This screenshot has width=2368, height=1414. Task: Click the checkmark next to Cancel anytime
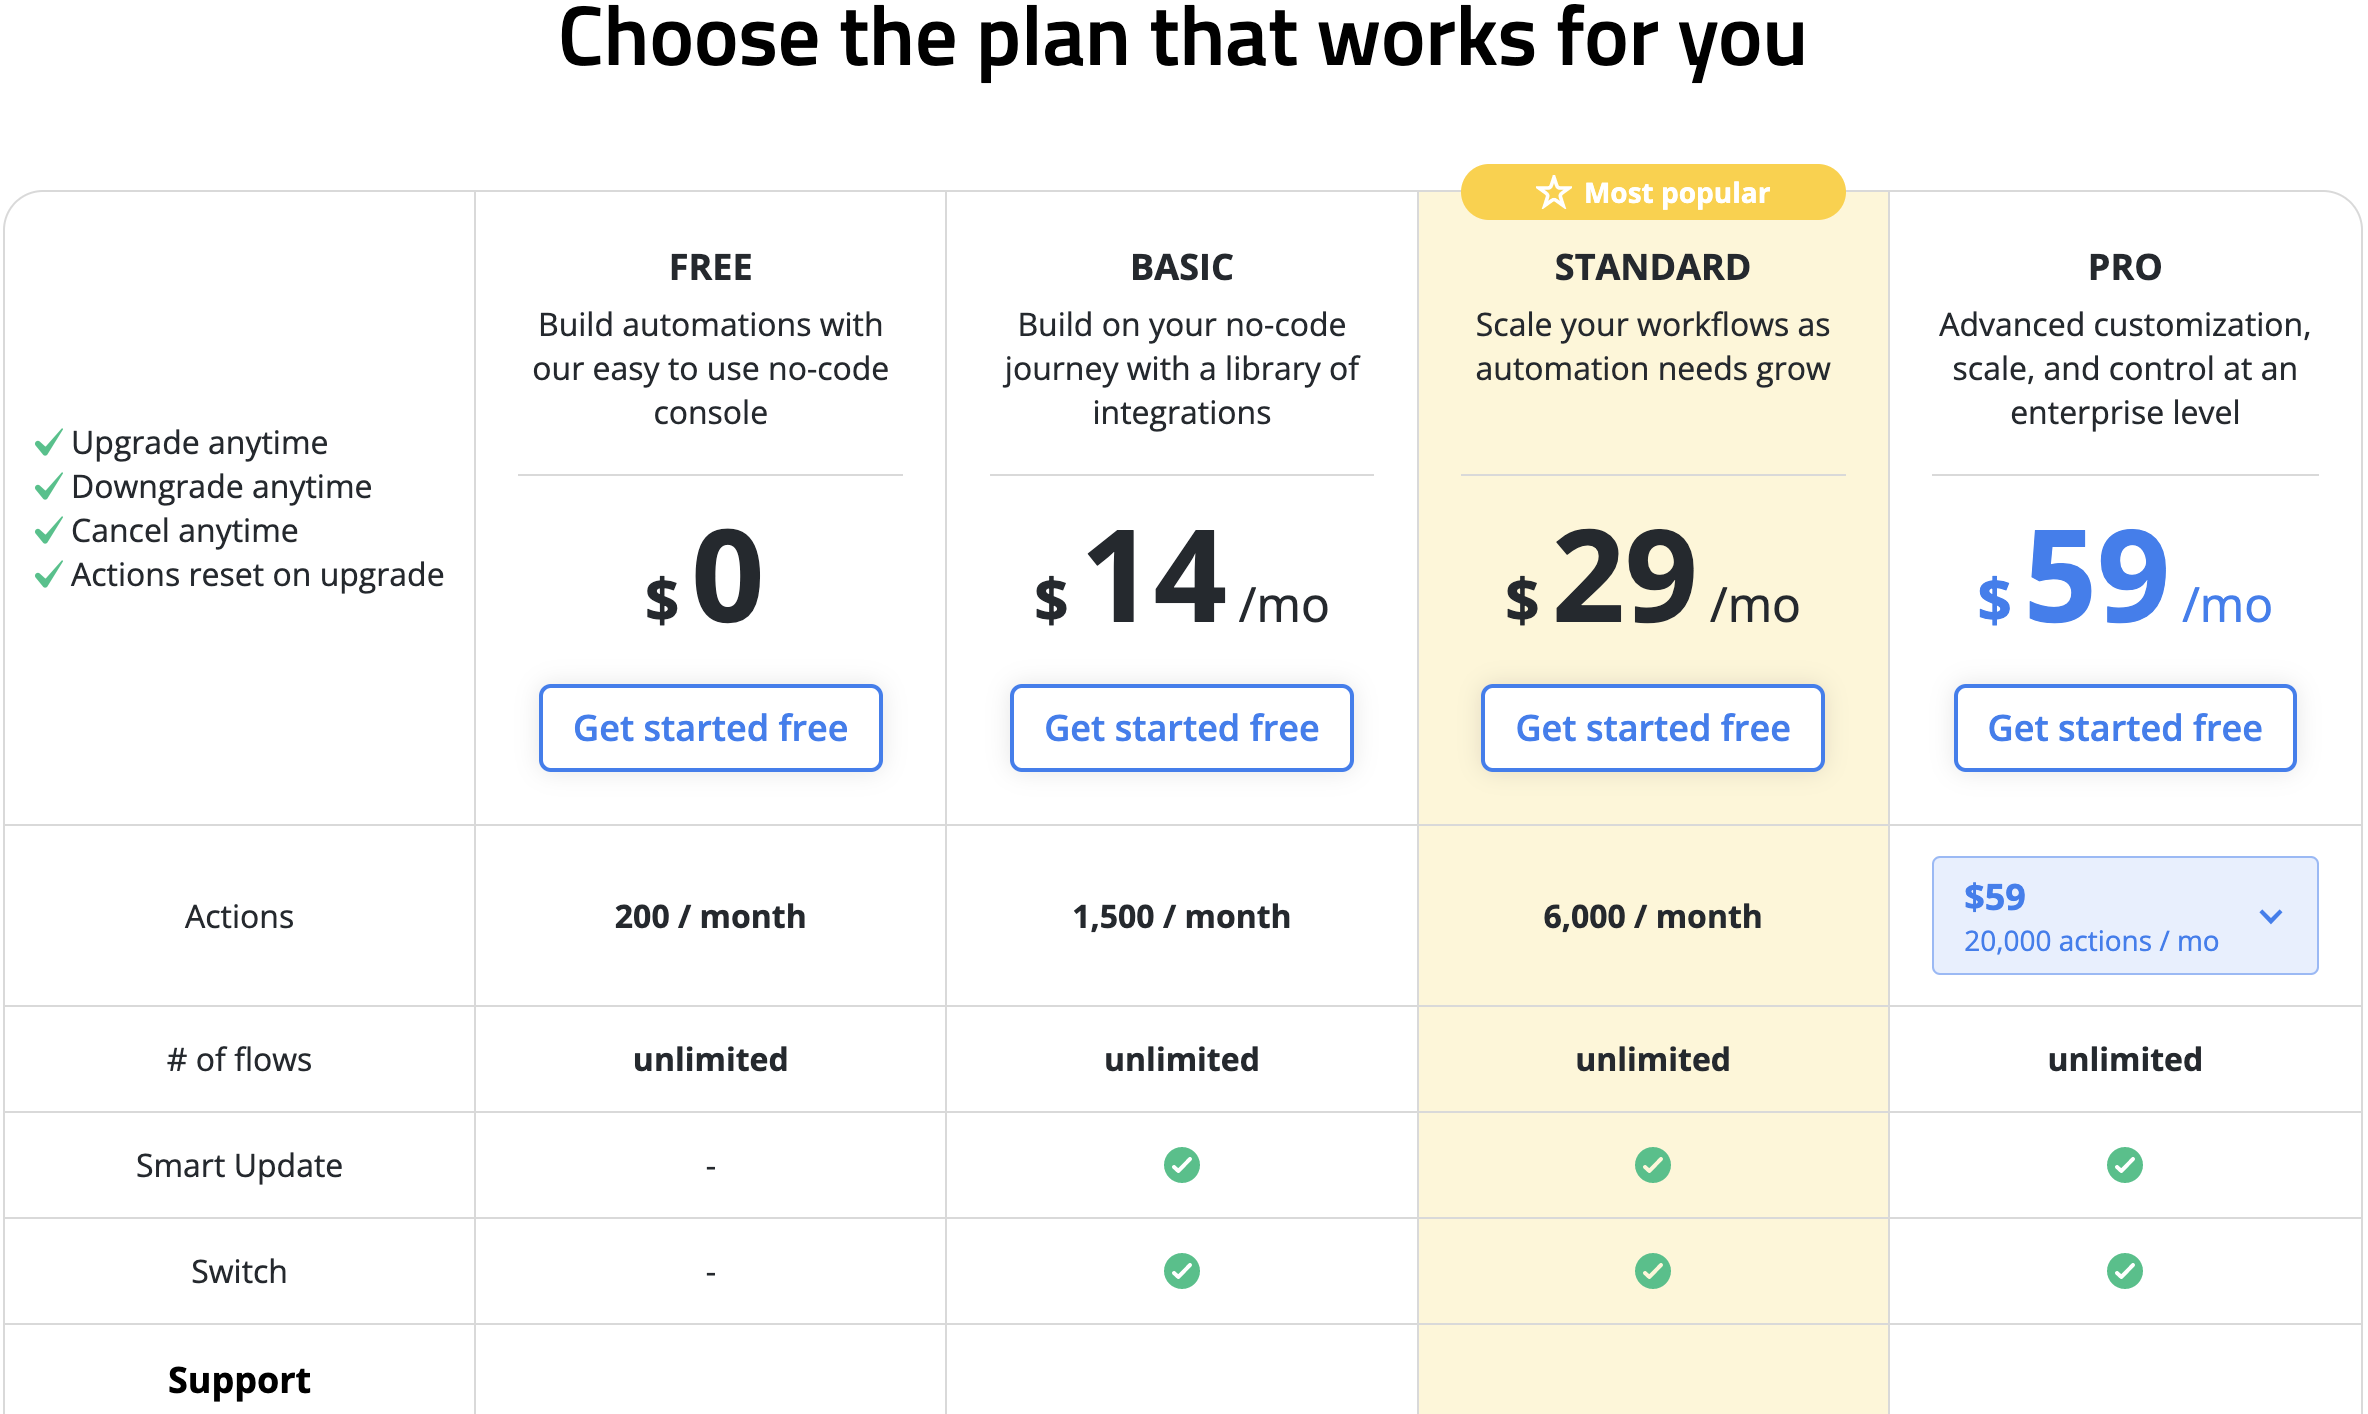click(x=47, y=530)
